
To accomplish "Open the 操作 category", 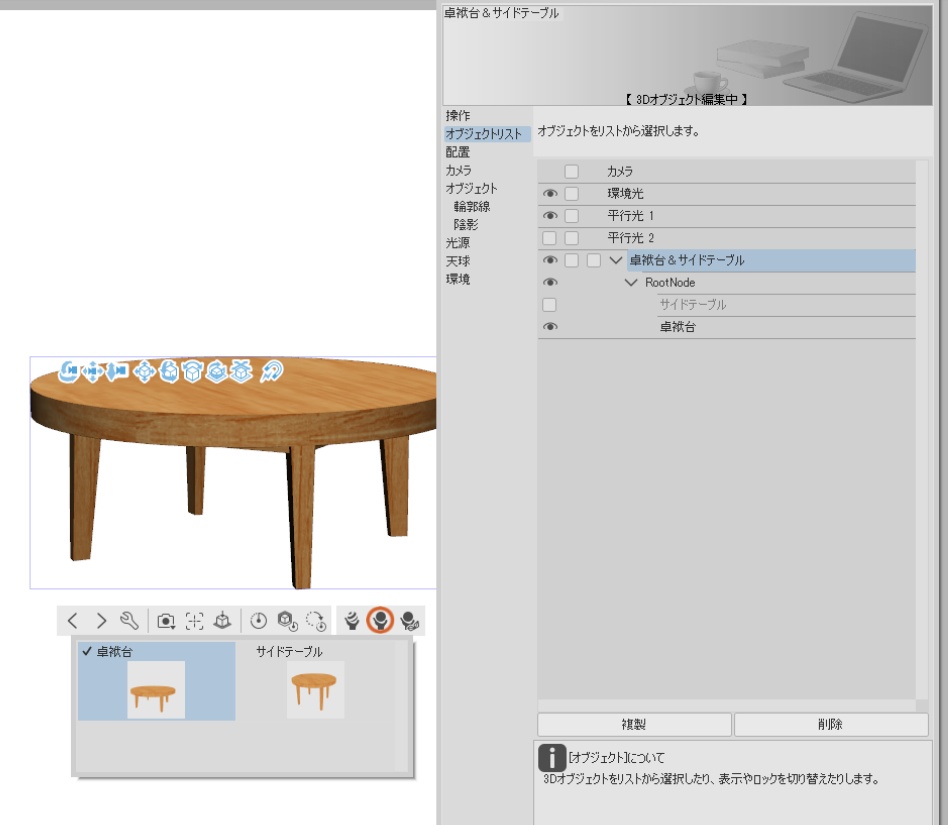I will click(x=458, y=115).
